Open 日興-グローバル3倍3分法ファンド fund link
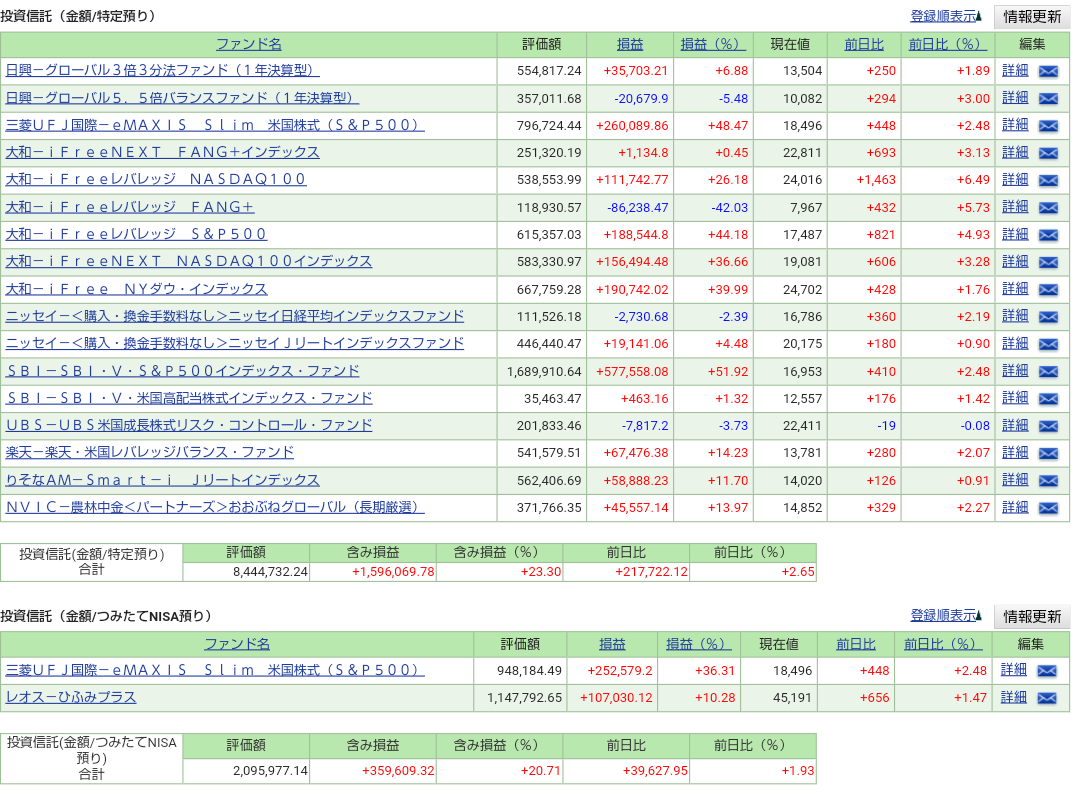This screenshot has height=794, width=1080. coord(163,70)
